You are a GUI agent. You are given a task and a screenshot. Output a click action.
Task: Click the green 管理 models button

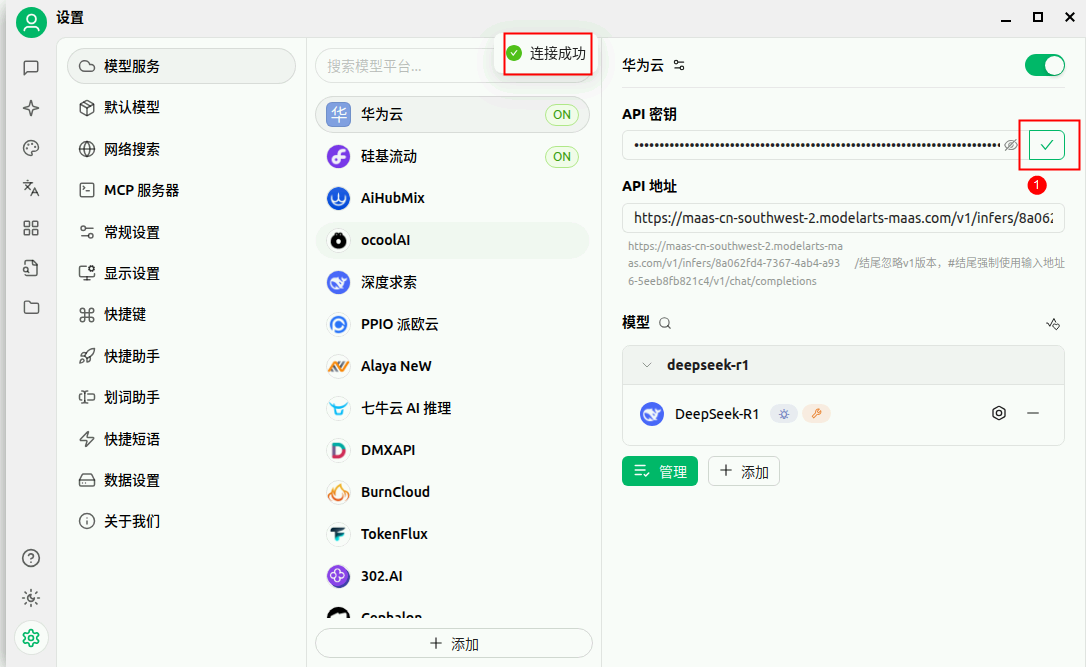(660, 472)
